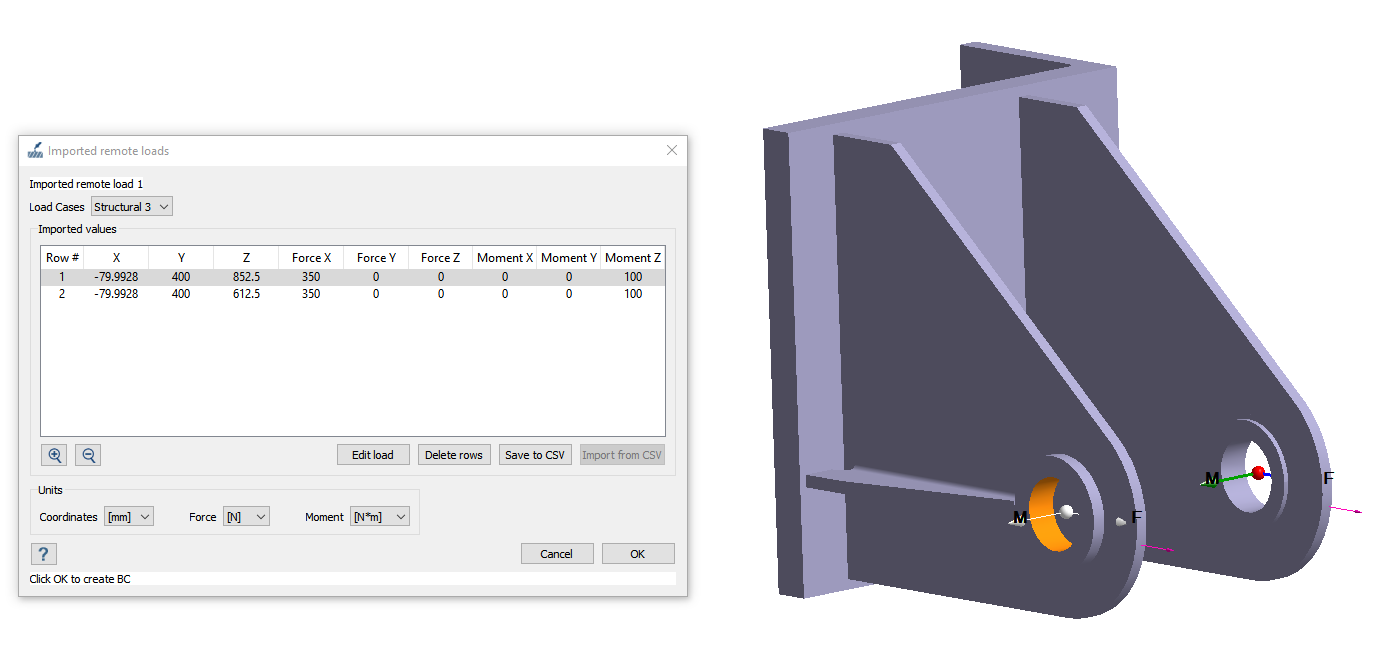This screenshot has height=648, width=1400.
Task: Click the white remote load point sphere
Action: coord(1067,511)
